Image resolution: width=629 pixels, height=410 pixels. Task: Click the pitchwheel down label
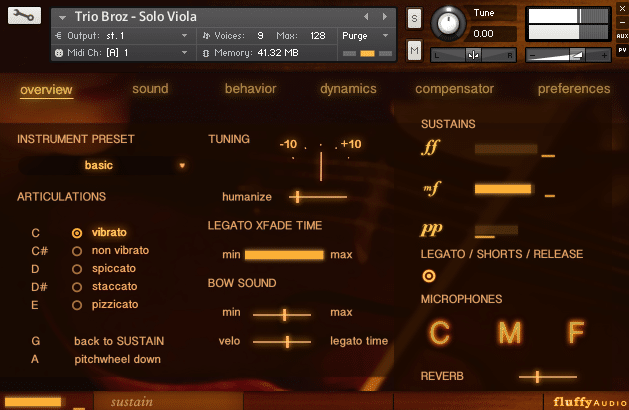[x=117, y=359]
